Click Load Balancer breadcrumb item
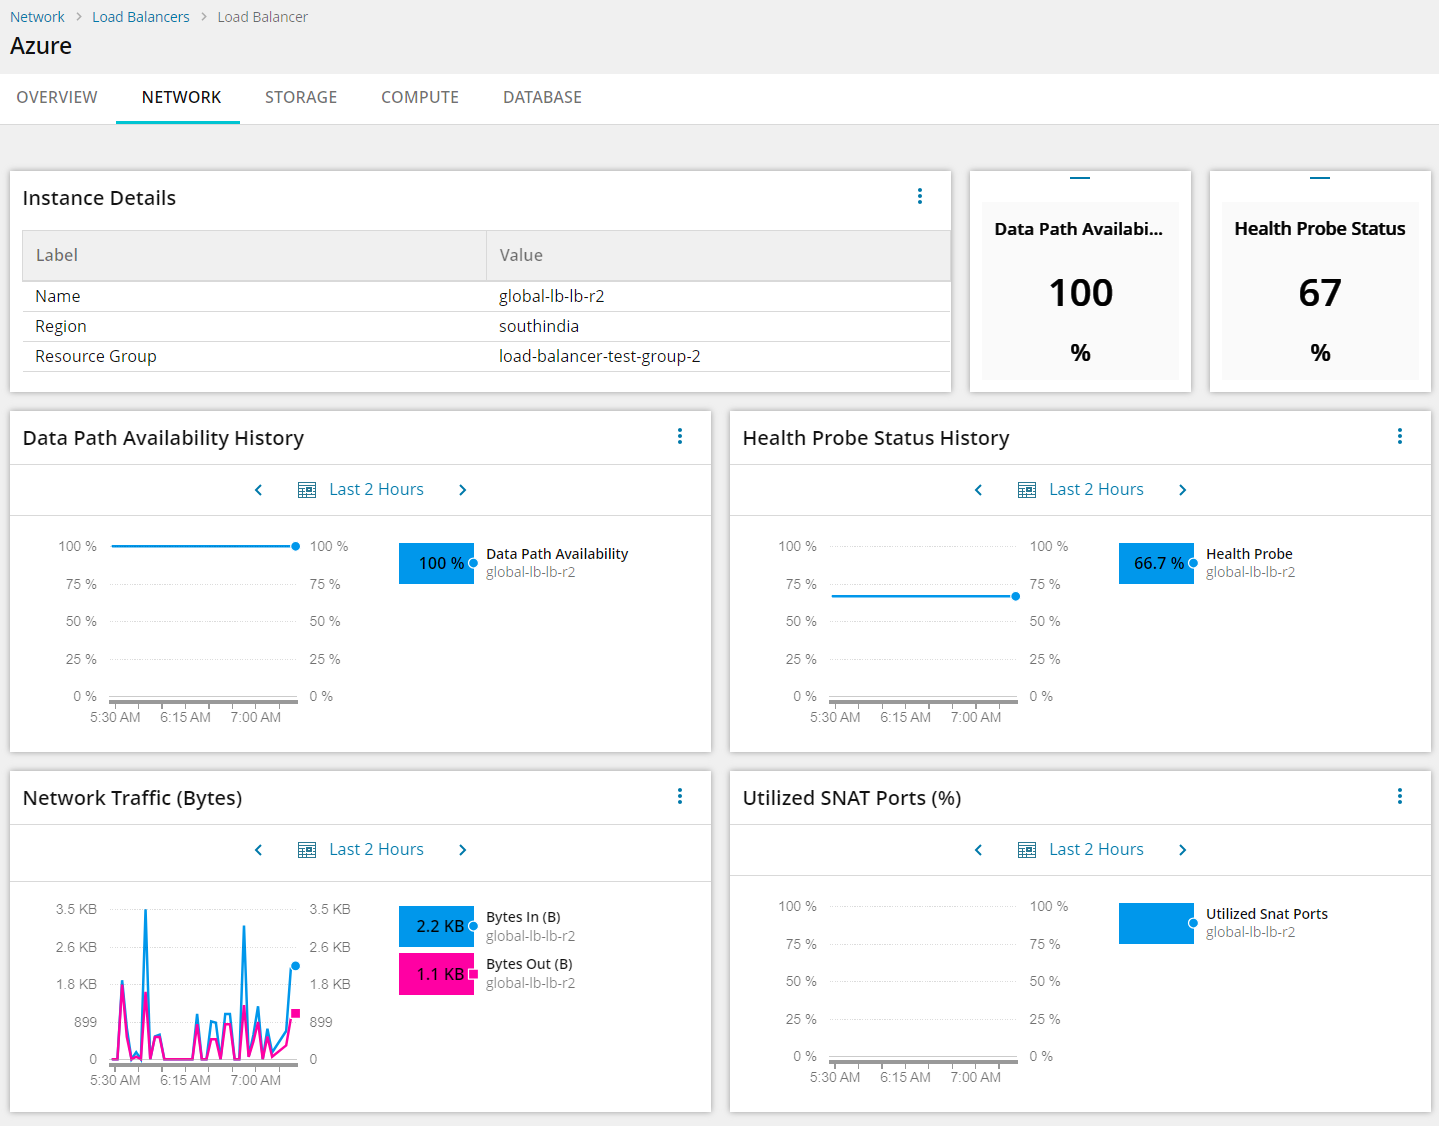The width and height of the screenshot is (1439, 1126). [x=263, y=17]
